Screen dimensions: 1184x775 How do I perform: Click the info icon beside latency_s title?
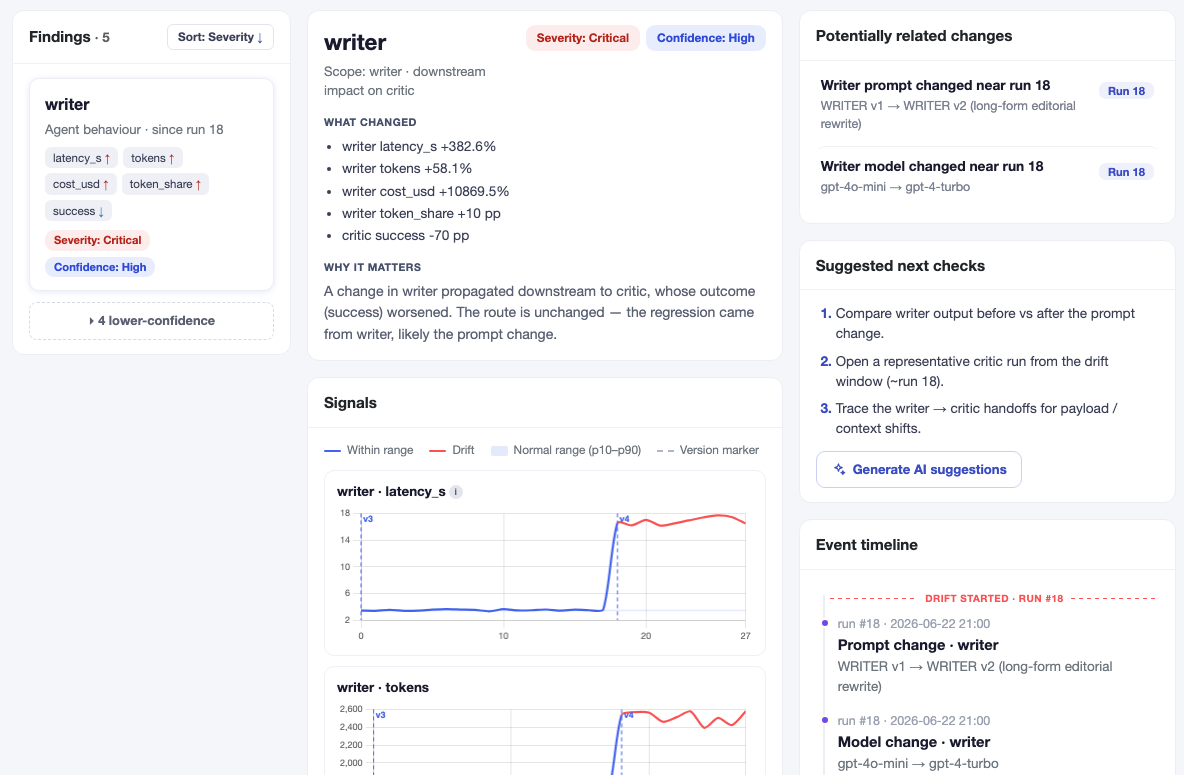point(456,492)
